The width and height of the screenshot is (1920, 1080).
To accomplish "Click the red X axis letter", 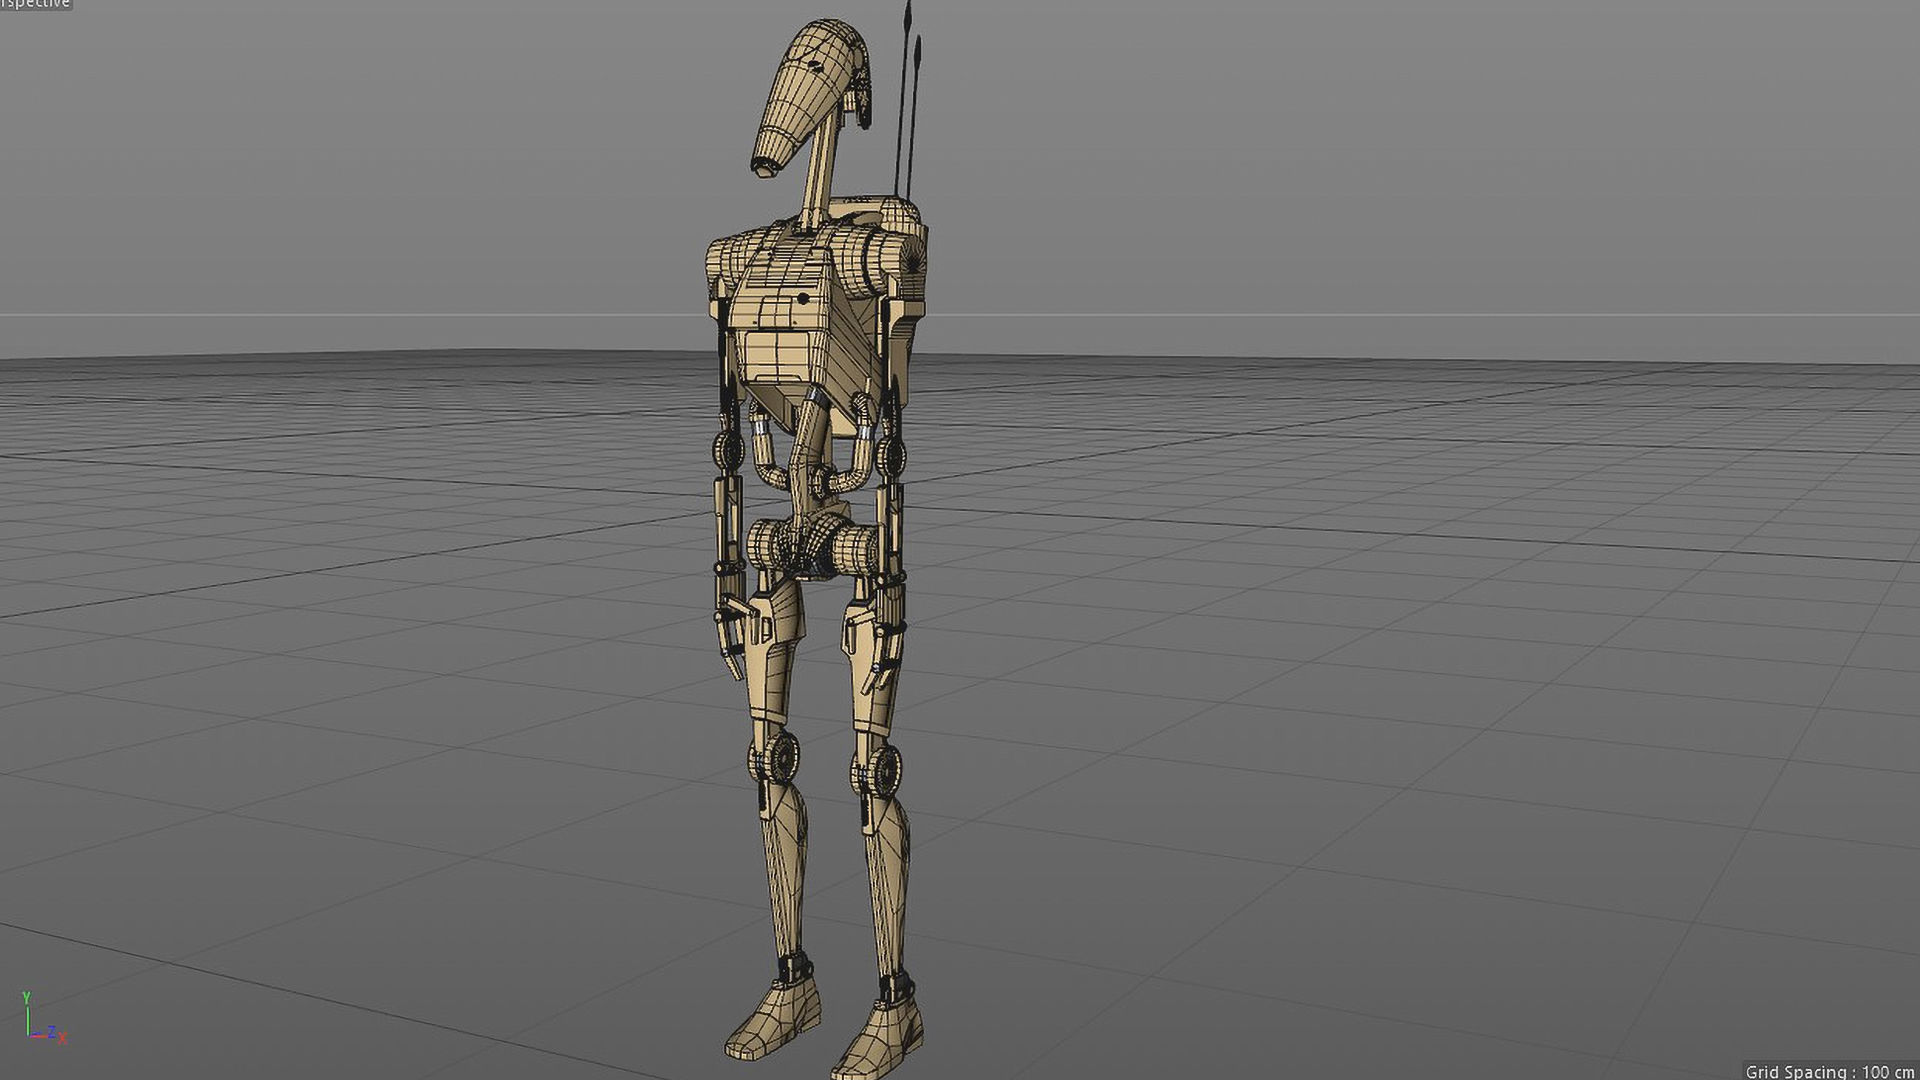I will click(x=63, y=1039).
